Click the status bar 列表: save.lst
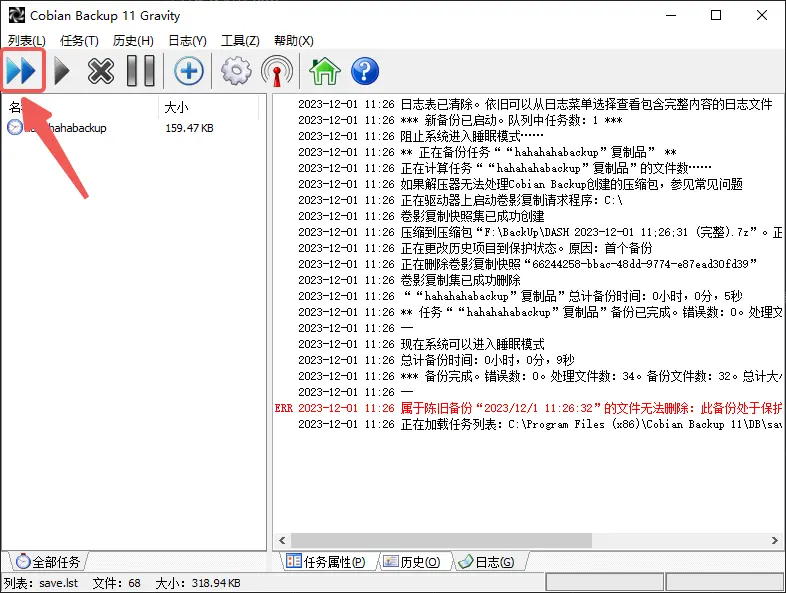The width and height of the screenshot is (786, 593). tap(41, 583)
